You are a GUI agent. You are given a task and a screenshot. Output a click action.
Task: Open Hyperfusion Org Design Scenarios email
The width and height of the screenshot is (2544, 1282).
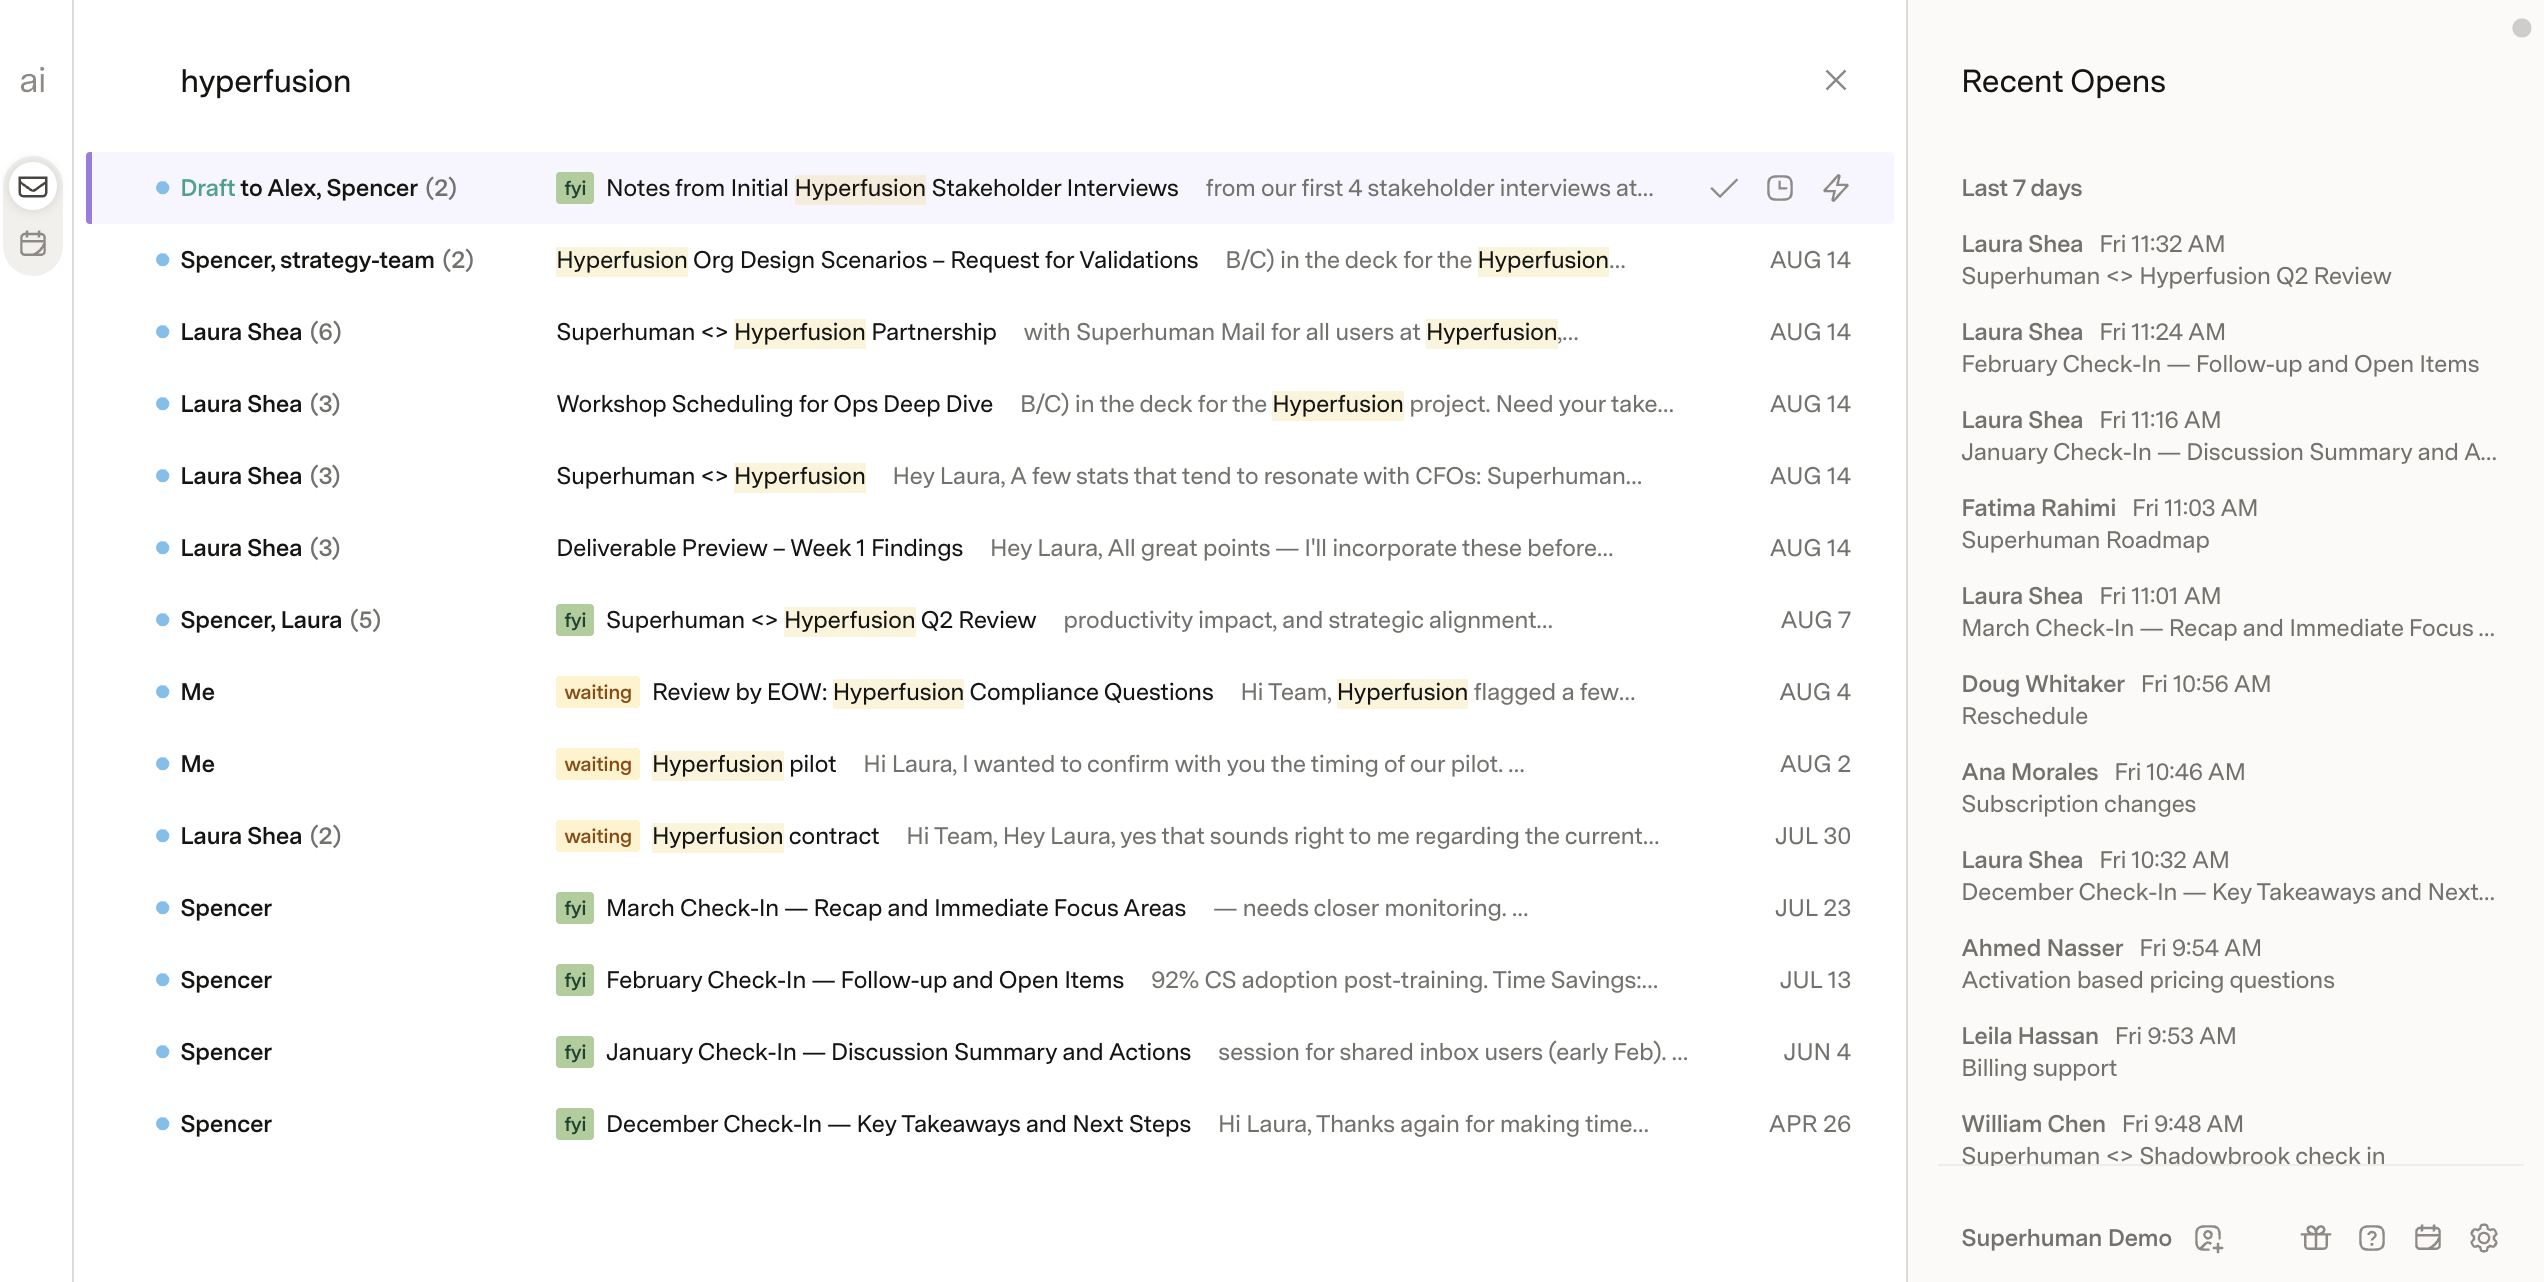pyautogui.click(x=990, y=260)
